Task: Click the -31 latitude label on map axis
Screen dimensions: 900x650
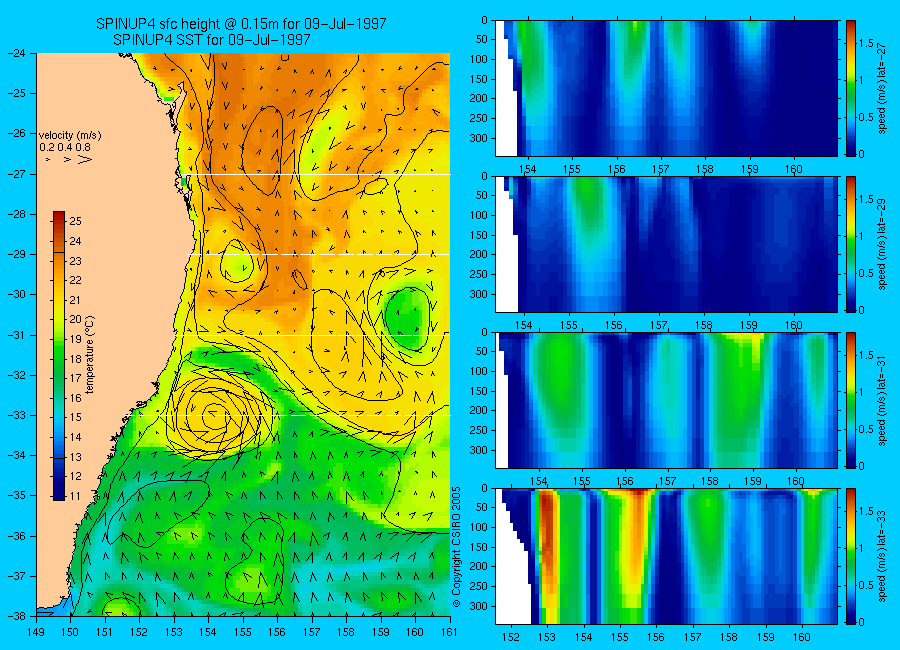Action: (16, 335)
